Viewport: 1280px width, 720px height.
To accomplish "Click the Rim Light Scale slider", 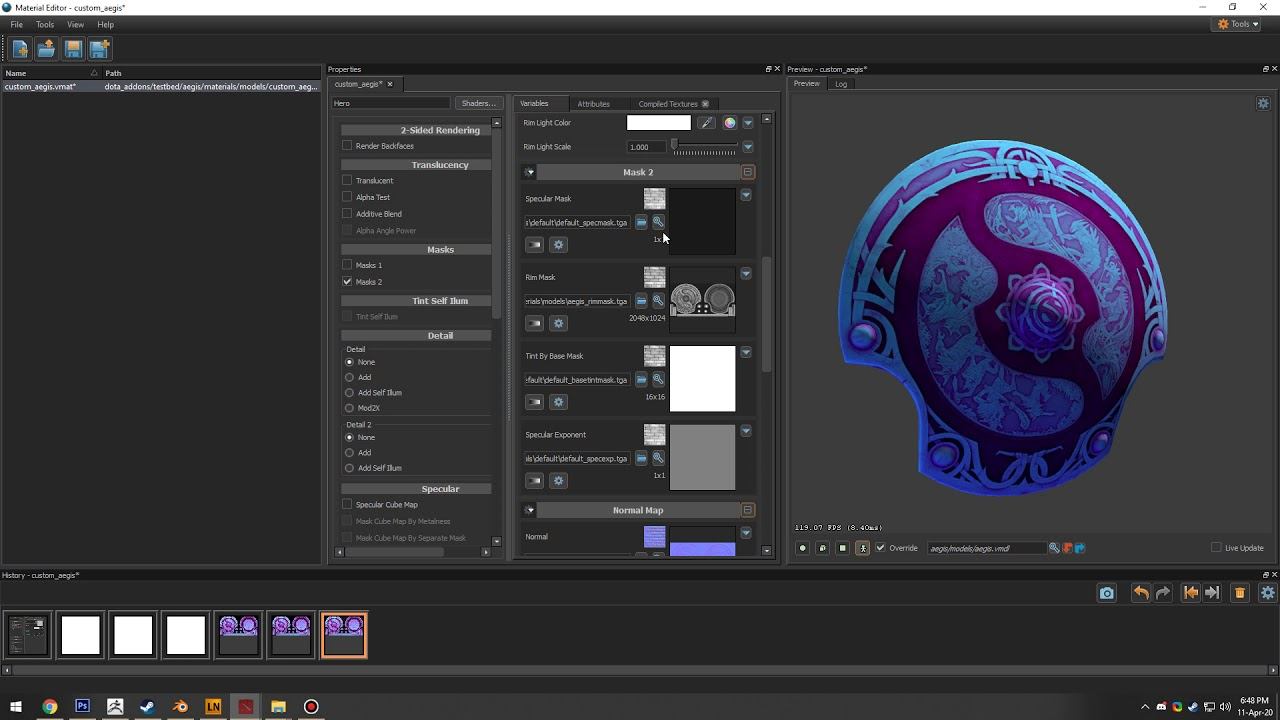I will pos(704,147).
